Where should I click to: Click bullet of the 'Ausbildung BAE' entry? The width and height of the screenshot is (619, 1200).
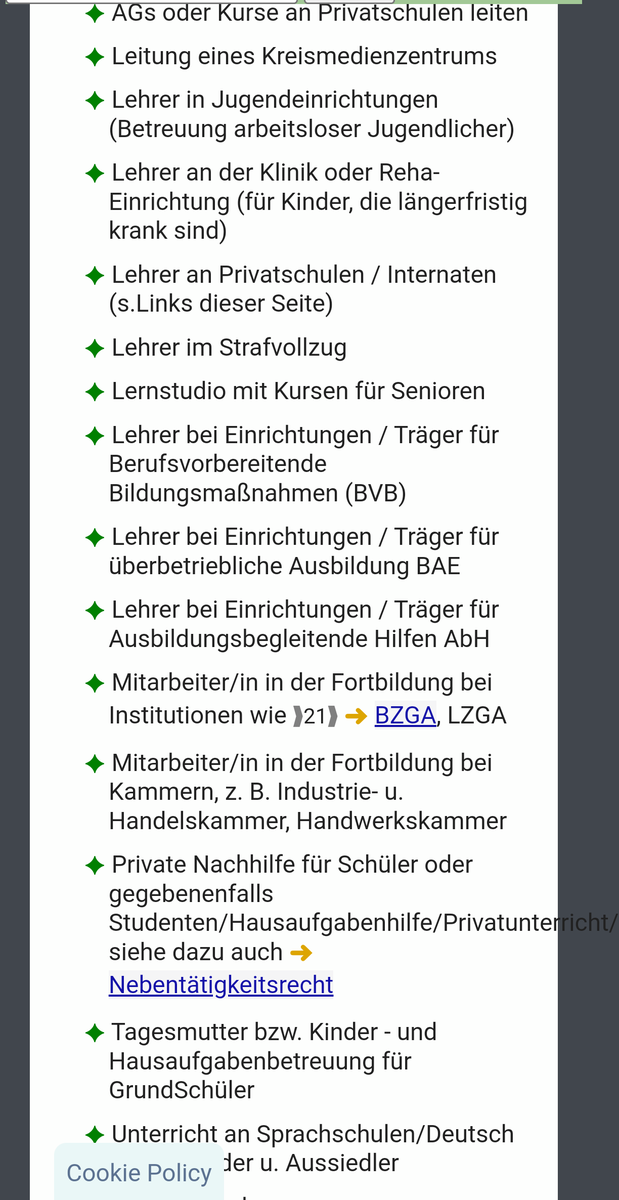[x=95, y=538]
